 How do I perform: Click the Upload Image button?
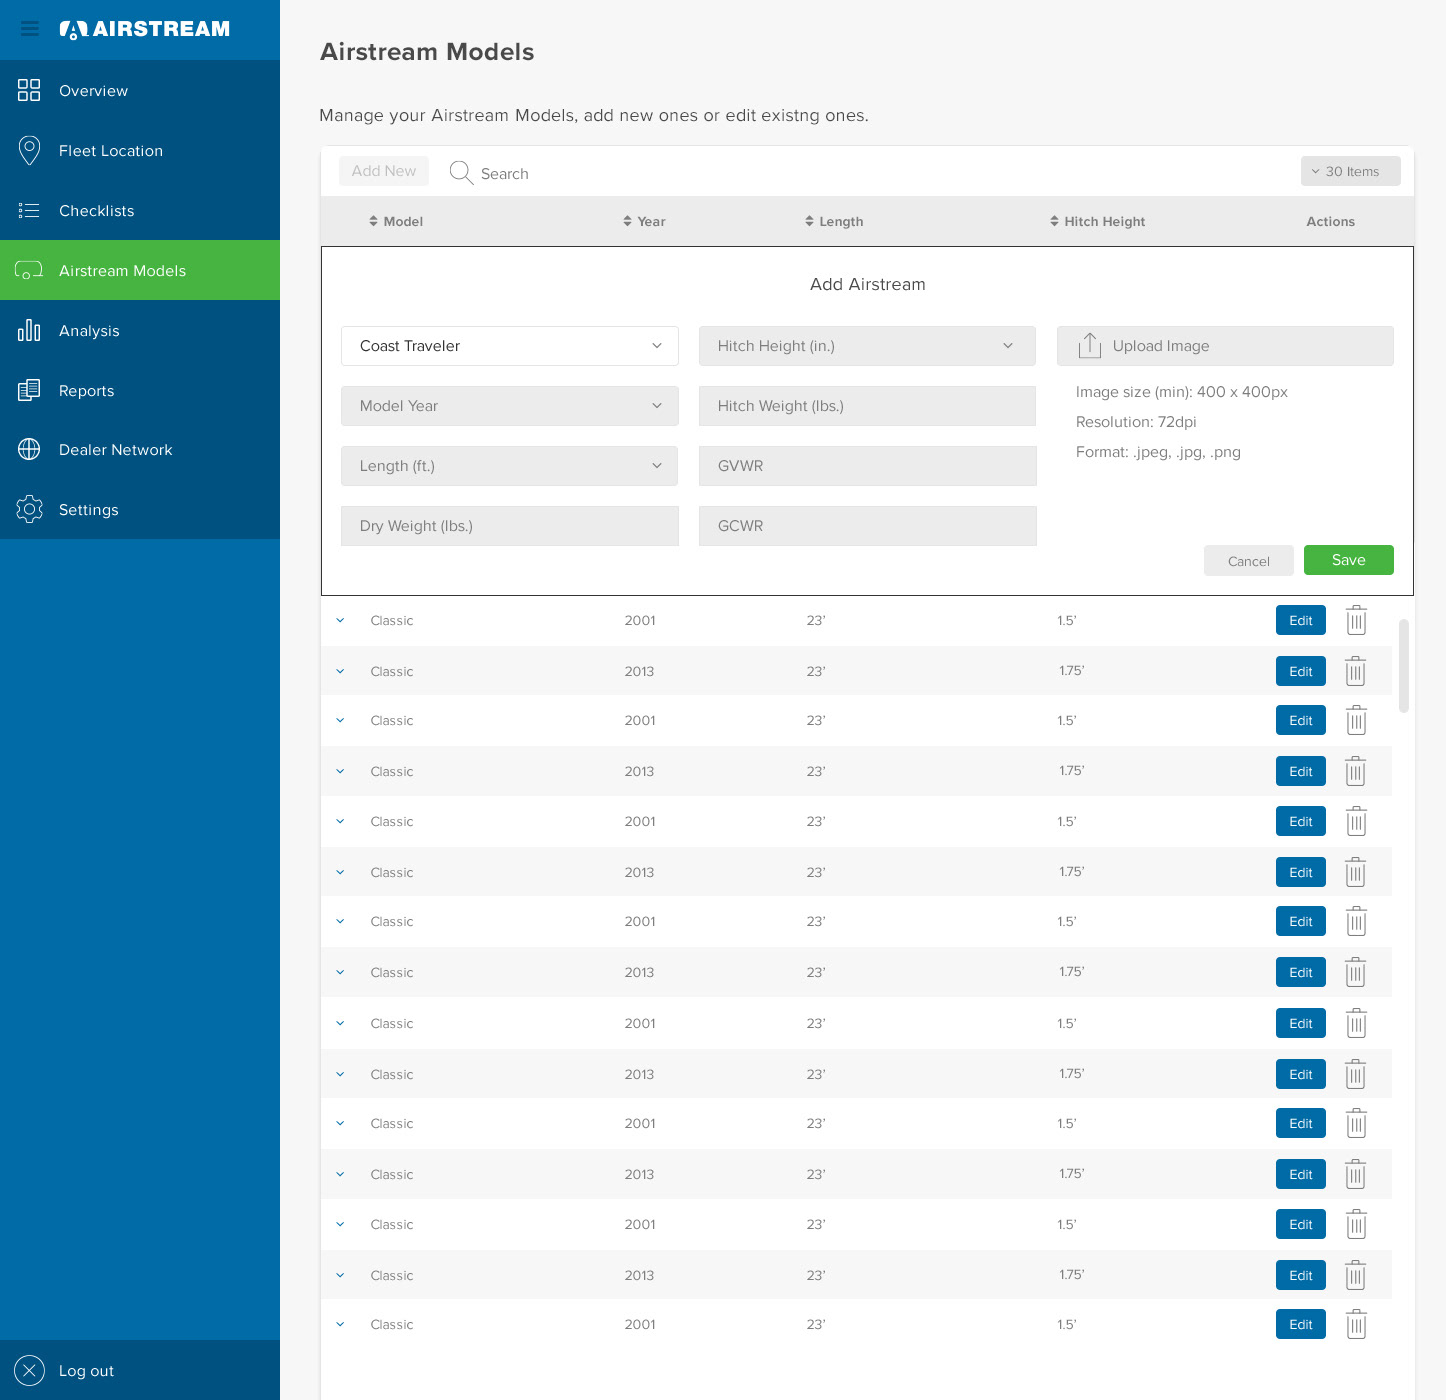[1225, 346]
